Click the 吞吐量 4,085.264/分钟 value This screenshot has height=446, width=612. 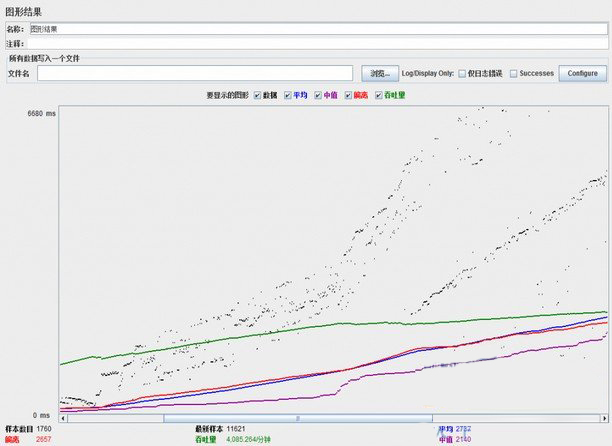click(x=248, y=440)
